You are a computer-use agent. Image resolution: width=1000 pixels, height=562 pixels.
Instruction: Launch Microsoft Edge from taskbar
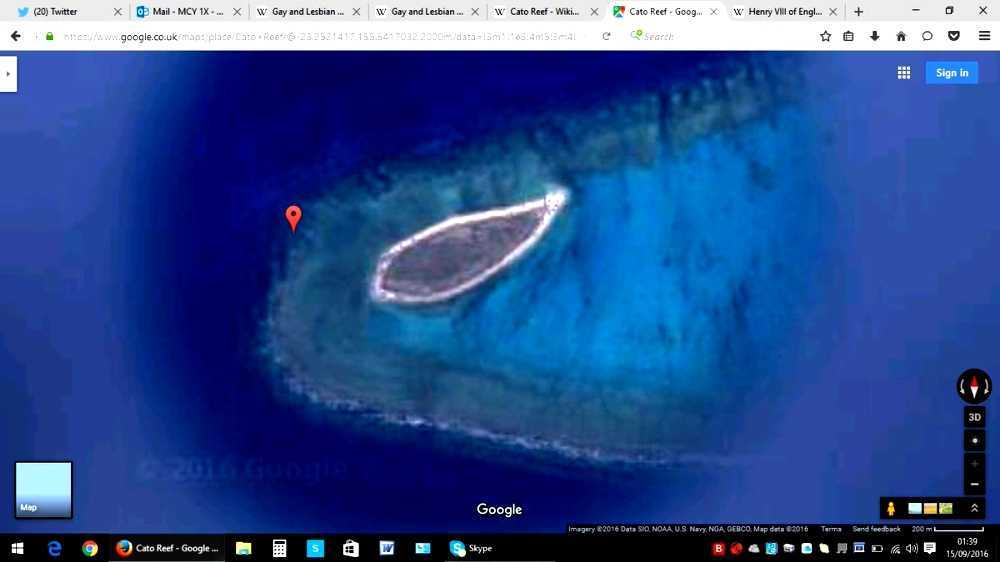(x=55, y=548)
